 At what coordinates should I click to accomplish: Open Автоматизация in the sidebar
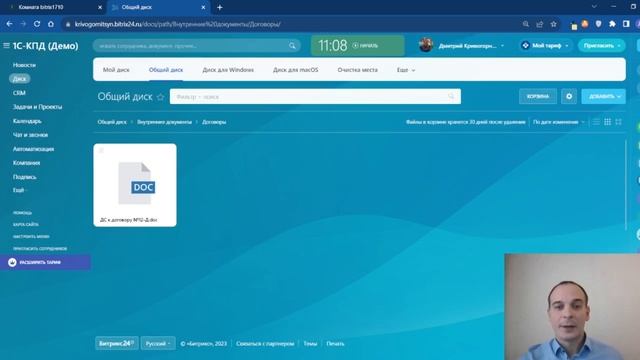tap(33, 149)
